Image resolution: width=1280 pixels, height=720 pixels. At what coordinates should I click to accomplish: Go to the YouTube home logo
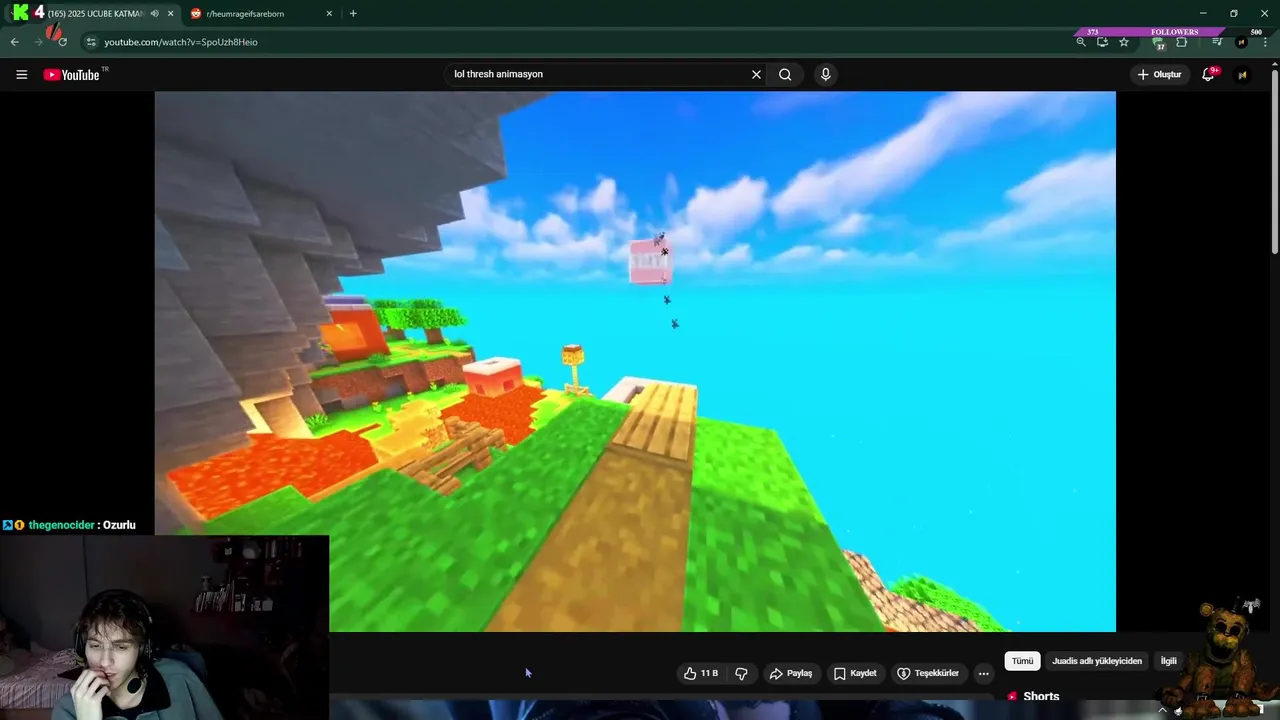click(x=72, y=74)
